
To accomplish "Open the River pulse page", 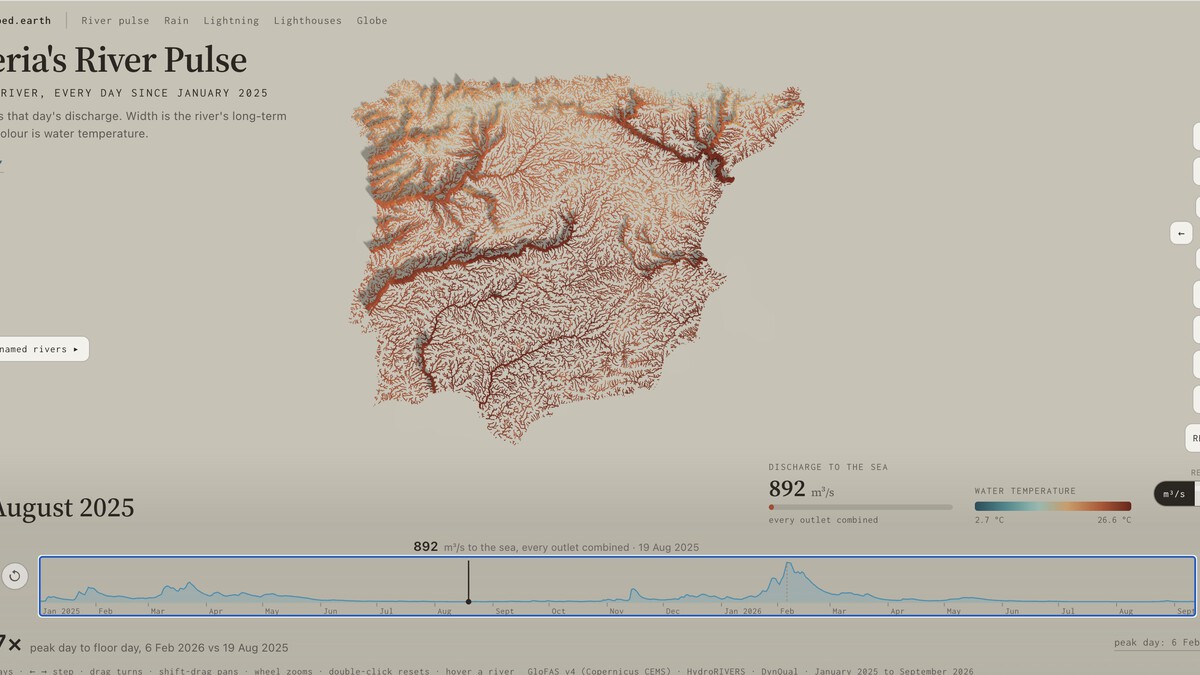I will point(115,20).
